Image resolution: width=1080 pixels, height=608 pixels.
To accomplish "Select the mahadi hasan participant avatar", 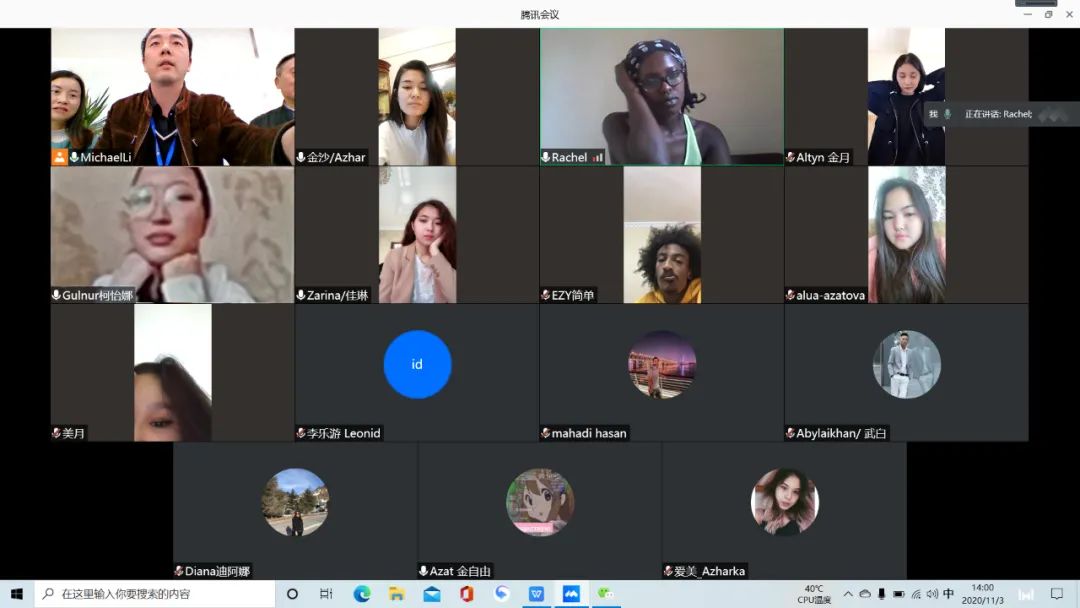I will point(662,364).
